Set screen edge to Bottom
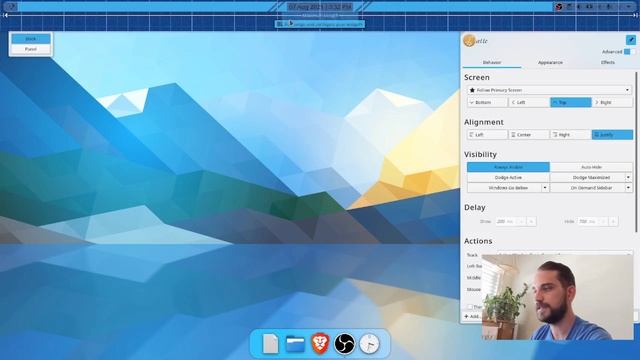Viewport: 640px width, 360px height. 488,102
